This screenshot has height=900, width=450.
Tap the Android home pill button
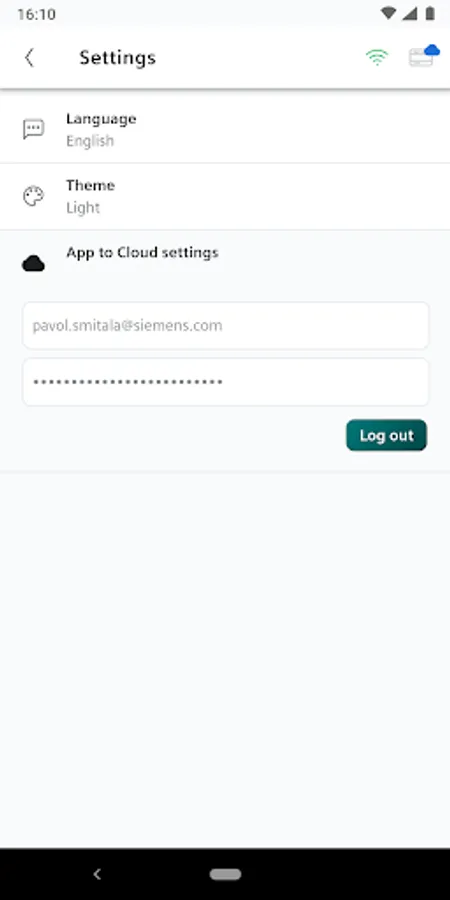(x=225, y=874)
